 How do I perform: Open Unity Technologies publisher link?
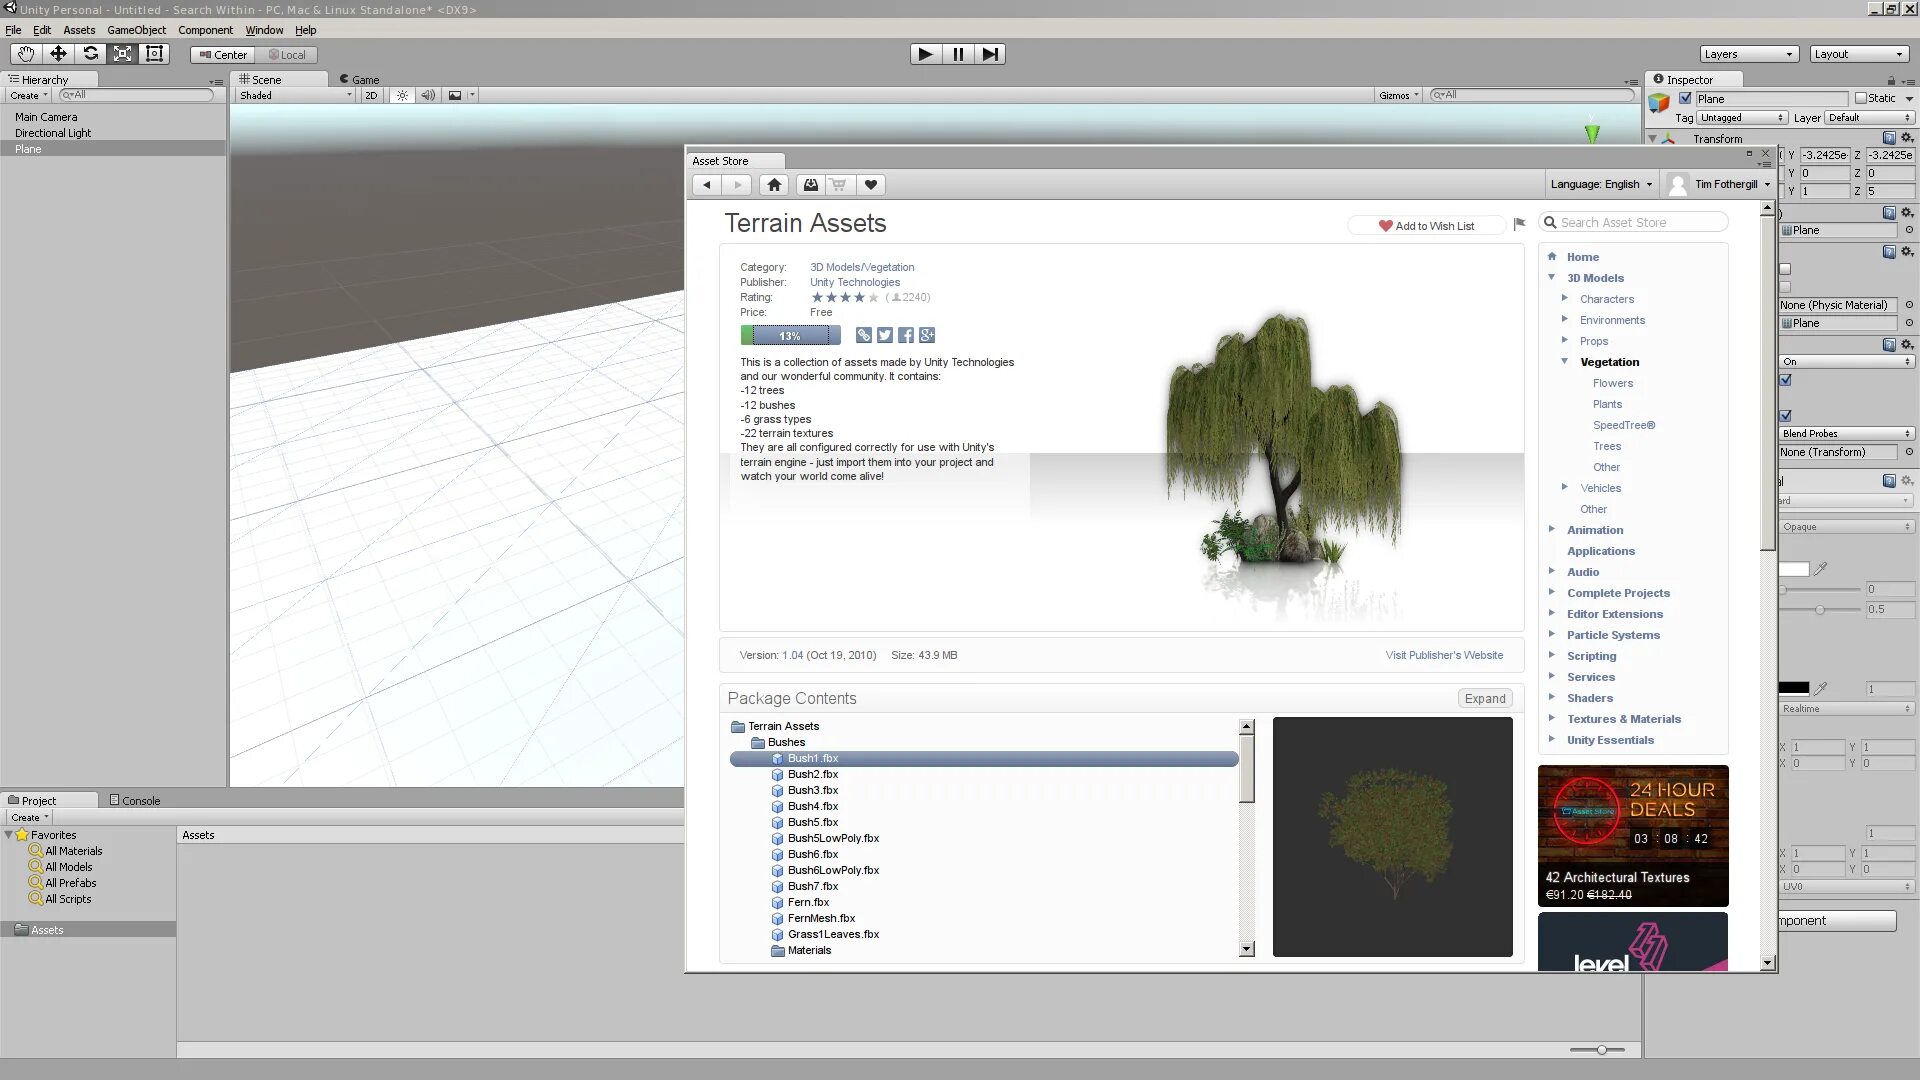[855, 282]
